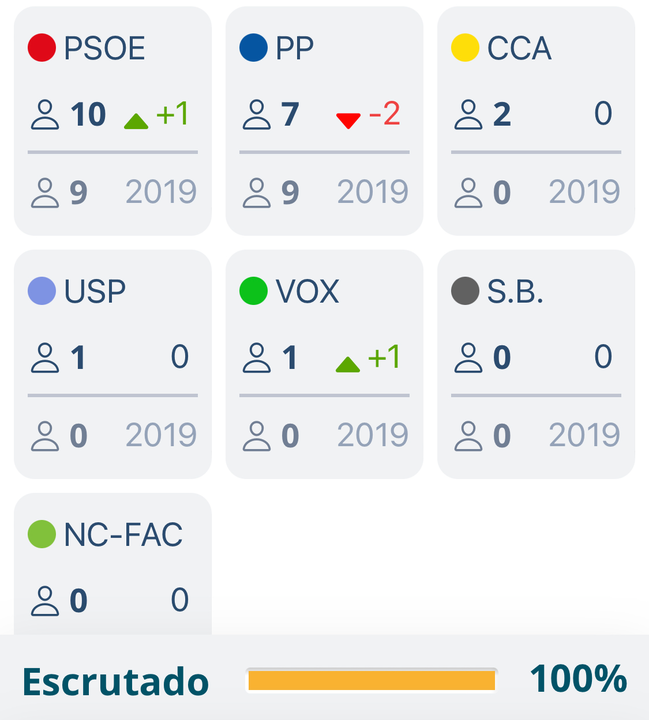
Task: Click PSOE green up arrow indicator
Action: (x=136, y=121)
